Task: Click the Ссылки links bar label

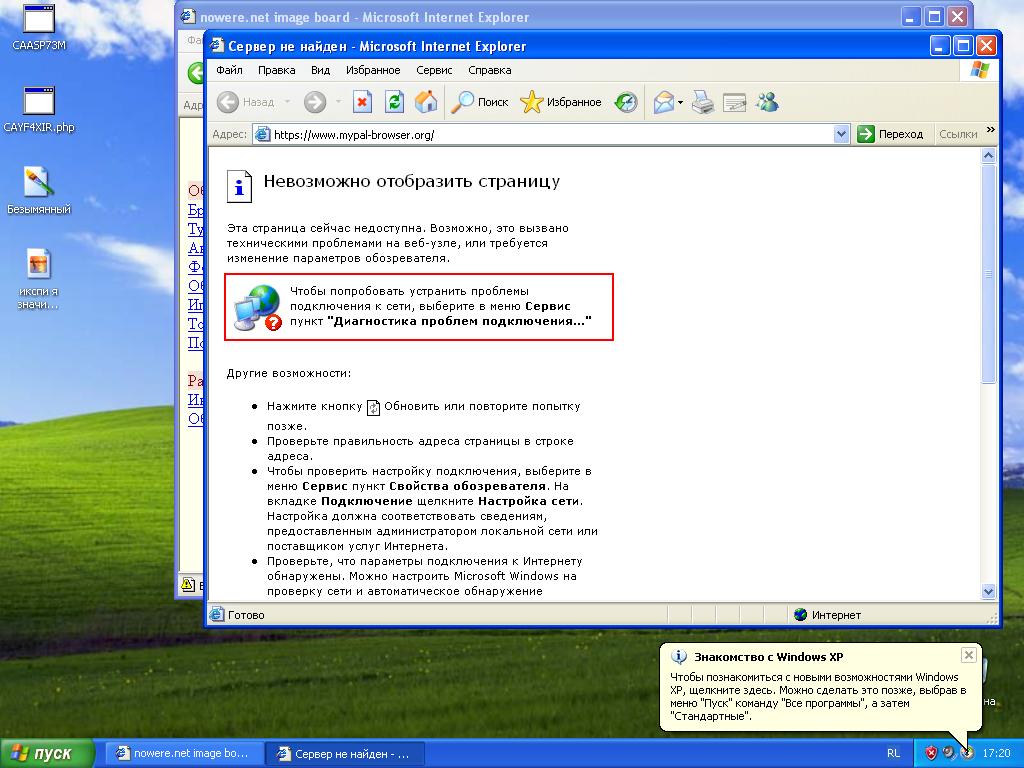Action: pyautogui.click(x=958, y=135)
